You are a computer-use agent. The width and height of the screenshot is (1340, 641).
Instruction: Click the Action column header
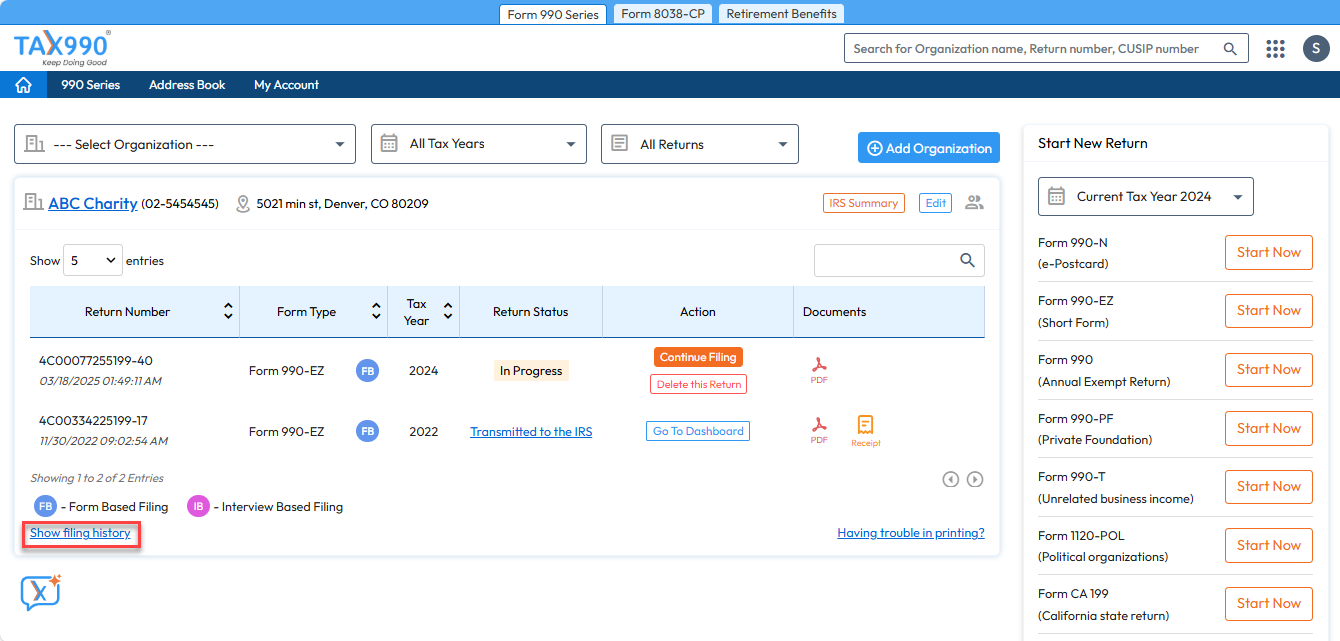pos(698,312)
